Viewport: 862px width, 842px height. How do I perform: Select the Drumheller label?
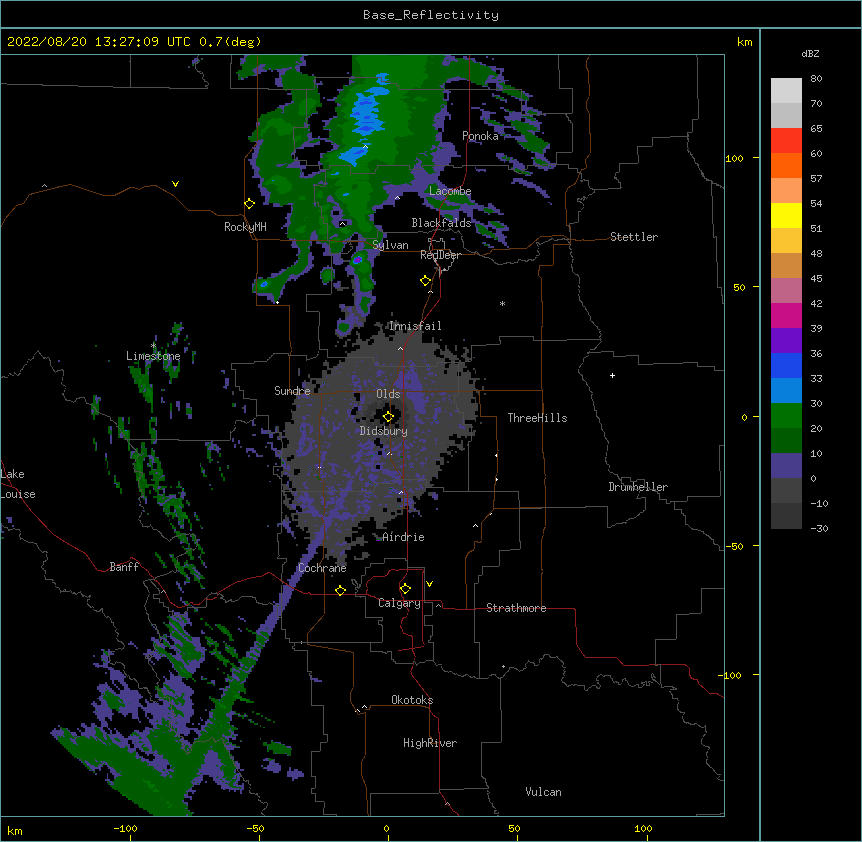pyautogui.click(x=638, y=487)
